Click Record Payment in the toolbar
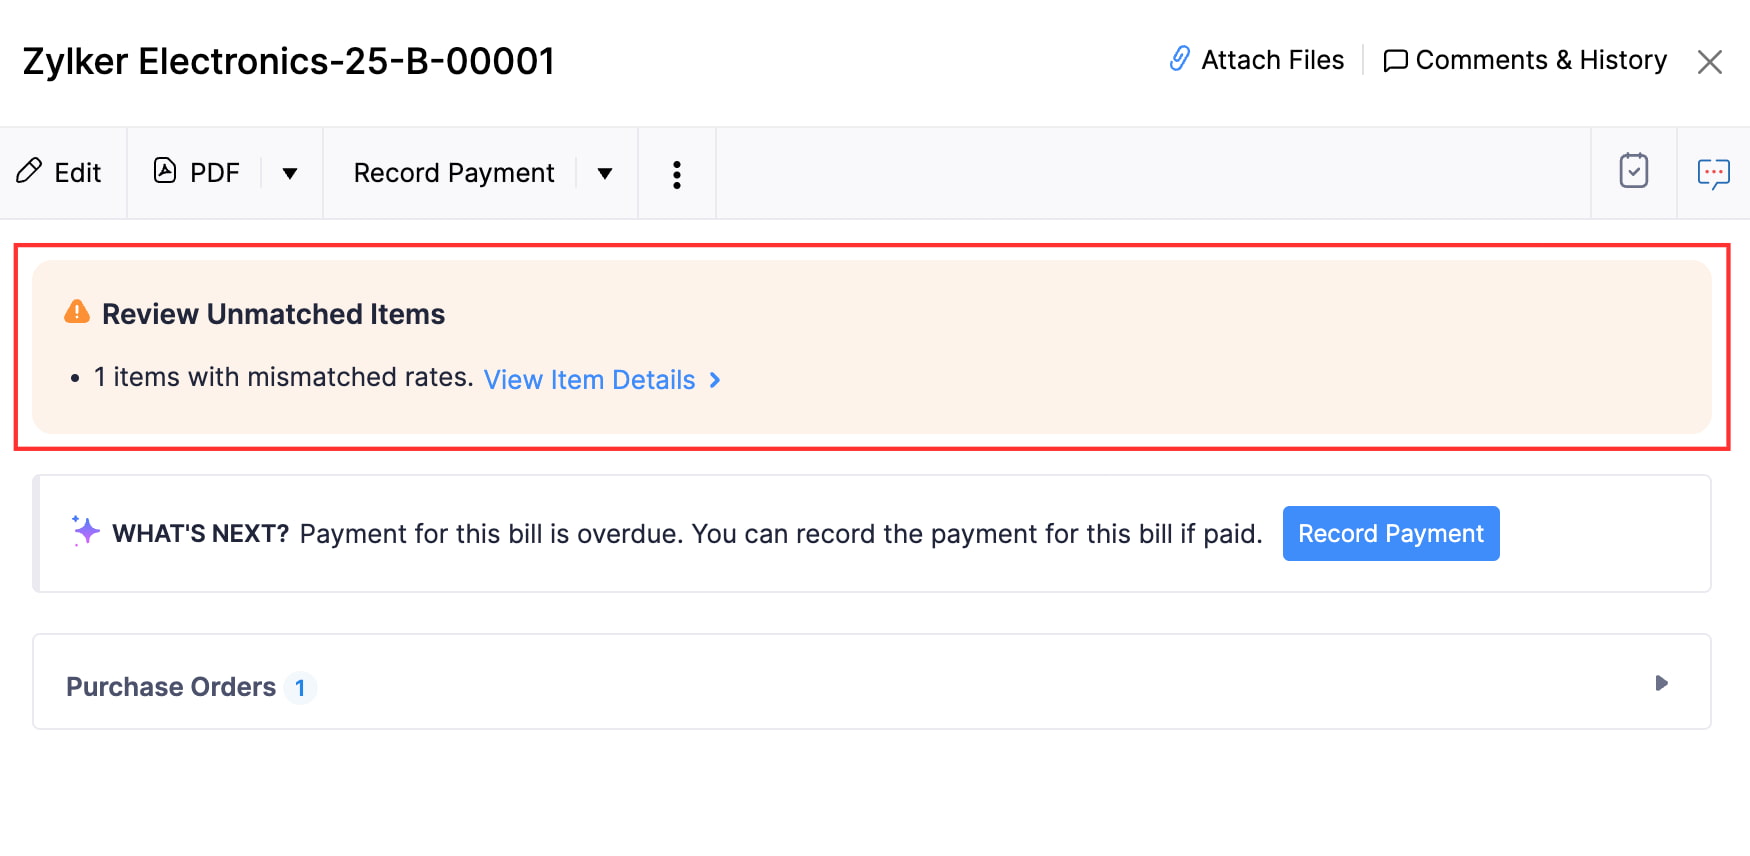 pyautogui.click(x=454, y=173)
